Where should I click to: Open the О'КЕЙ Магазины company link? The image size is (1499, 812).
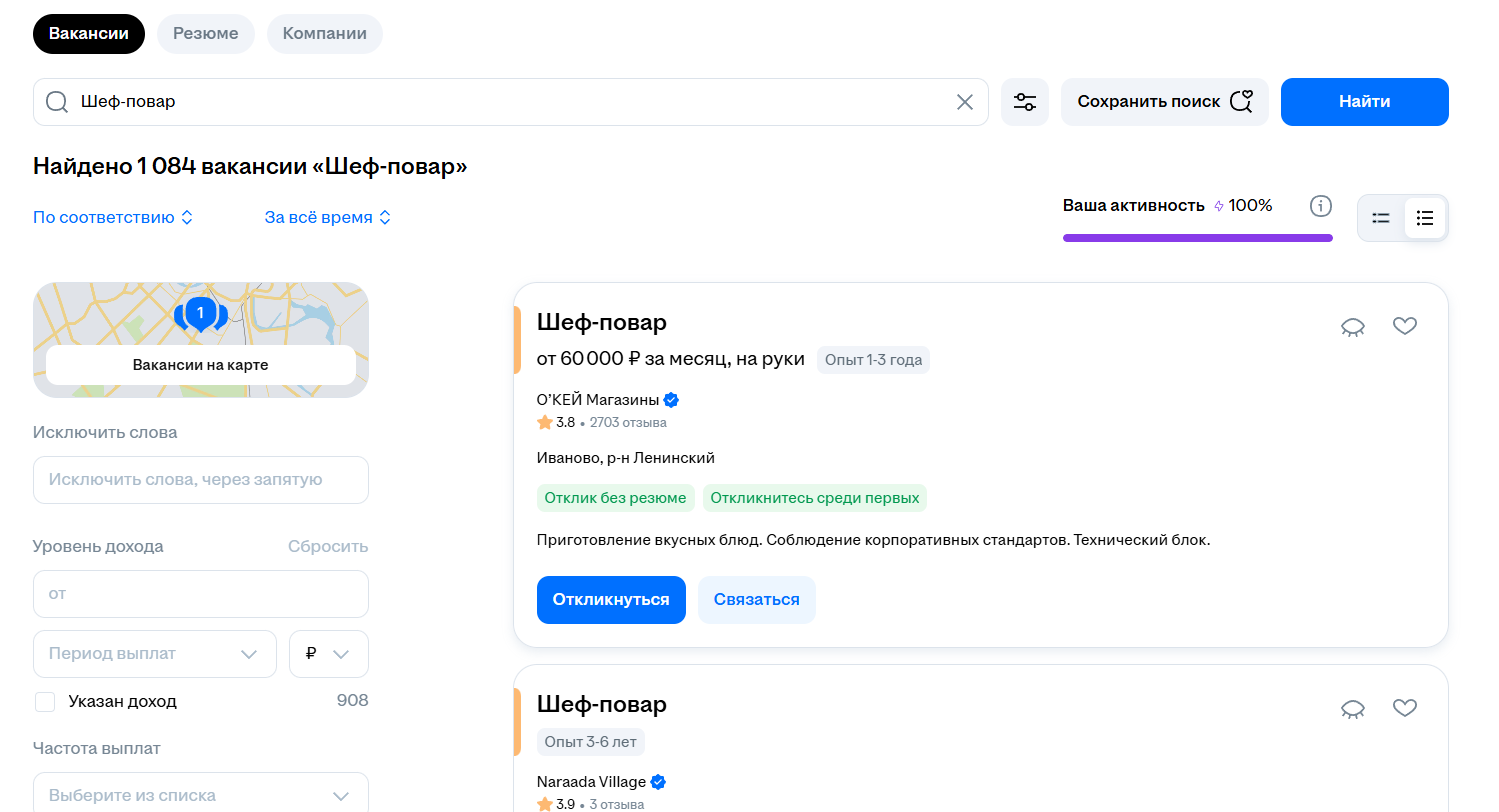(598, 400)
